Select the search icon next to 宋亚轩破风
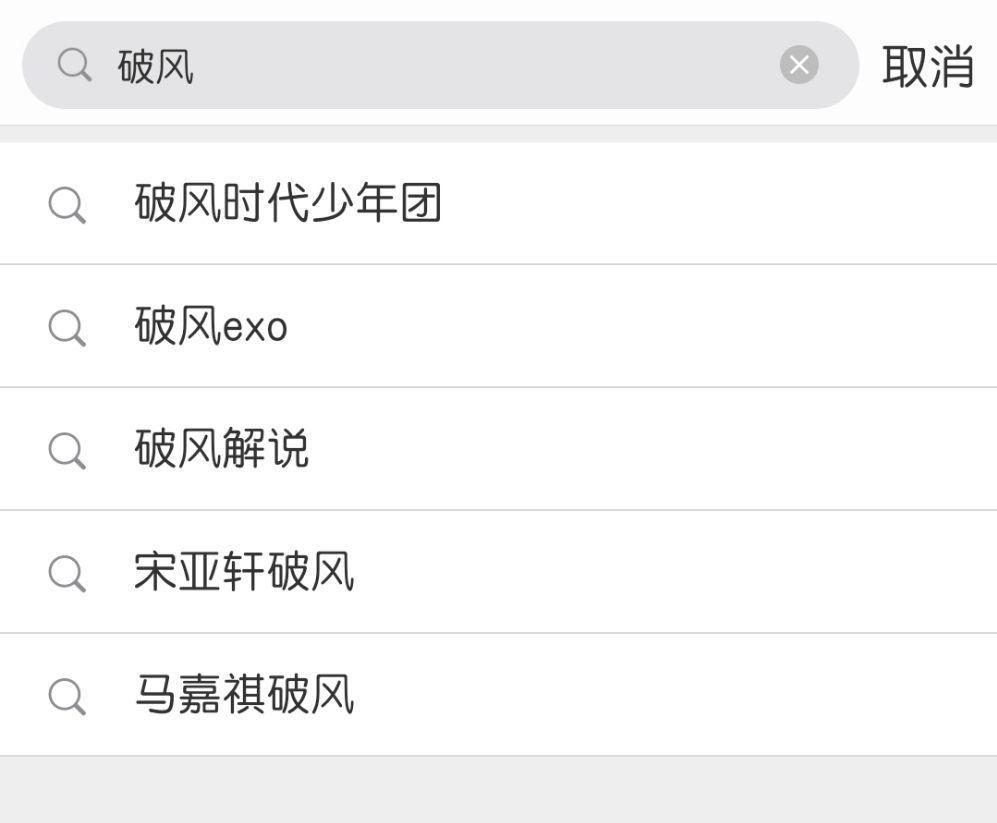 pos(67,573)
